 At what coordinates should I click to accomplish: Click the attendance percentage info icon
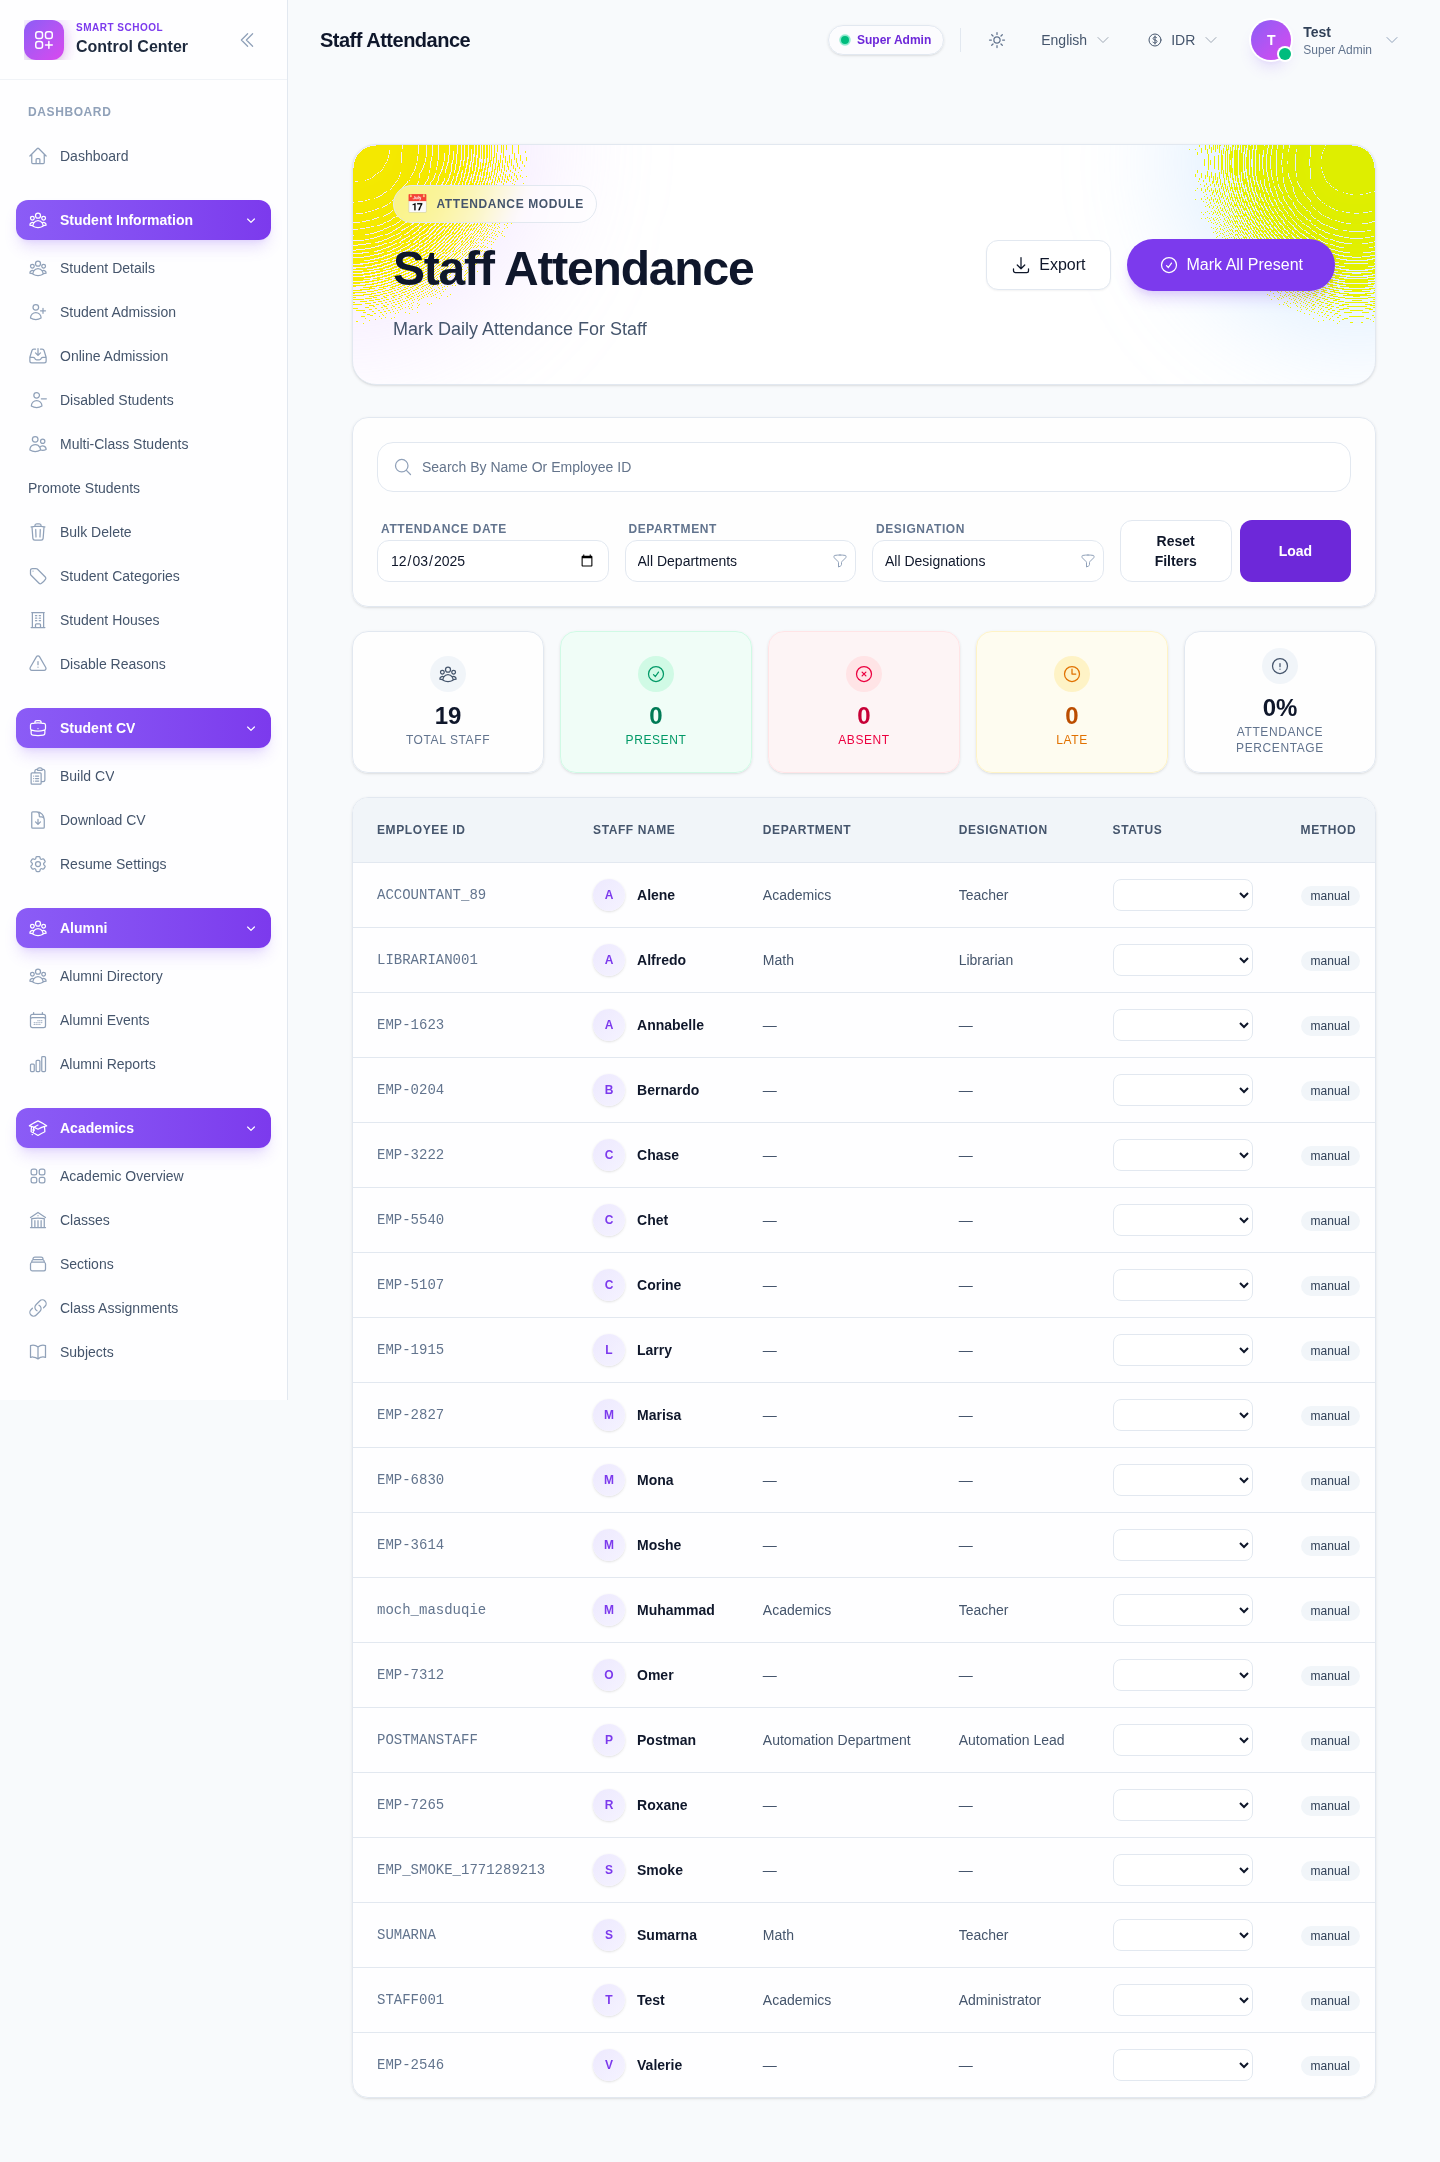1280,666
